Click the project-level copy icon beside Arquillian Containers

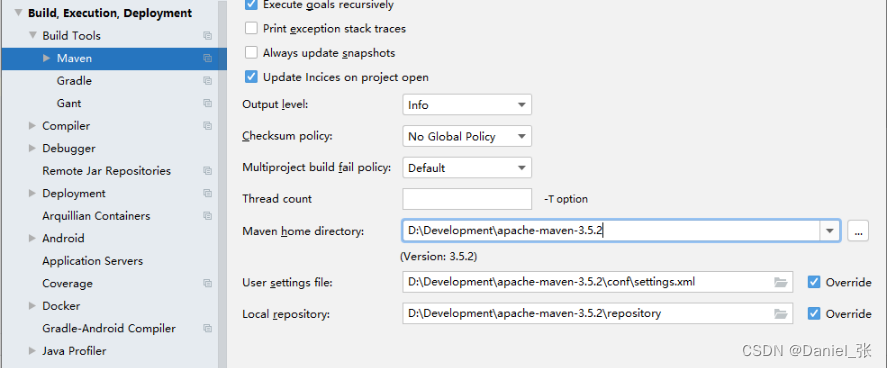208,216
